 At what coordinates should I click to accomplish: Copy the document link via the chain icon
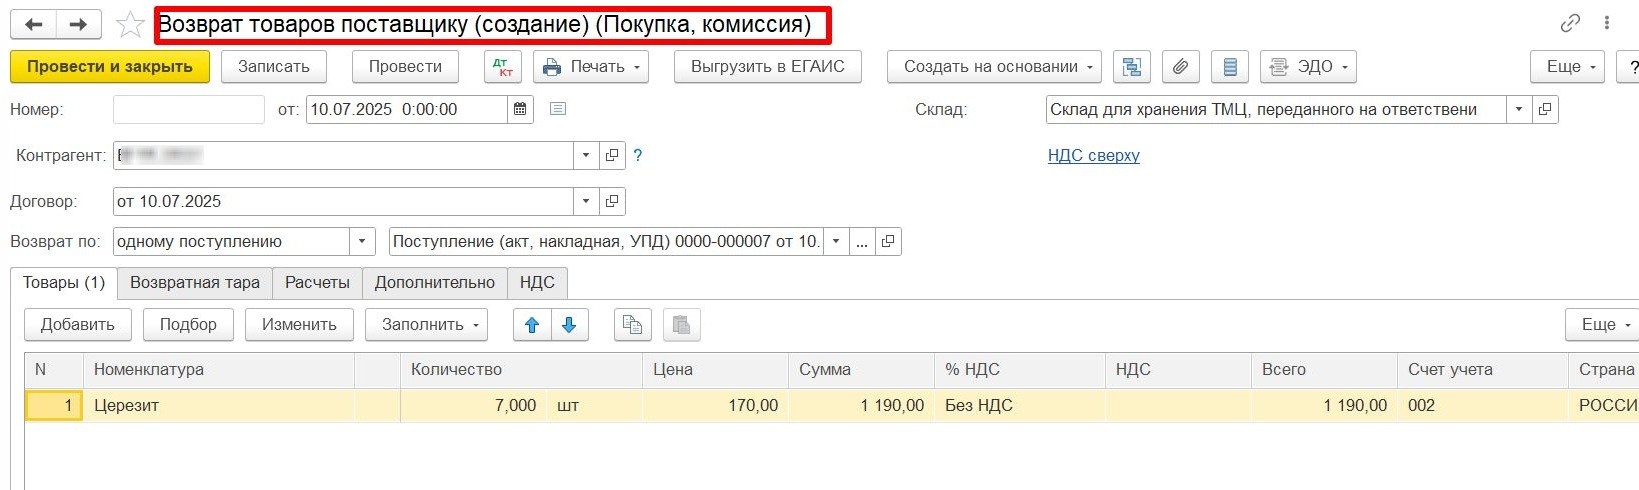(x=1570, y=23)
